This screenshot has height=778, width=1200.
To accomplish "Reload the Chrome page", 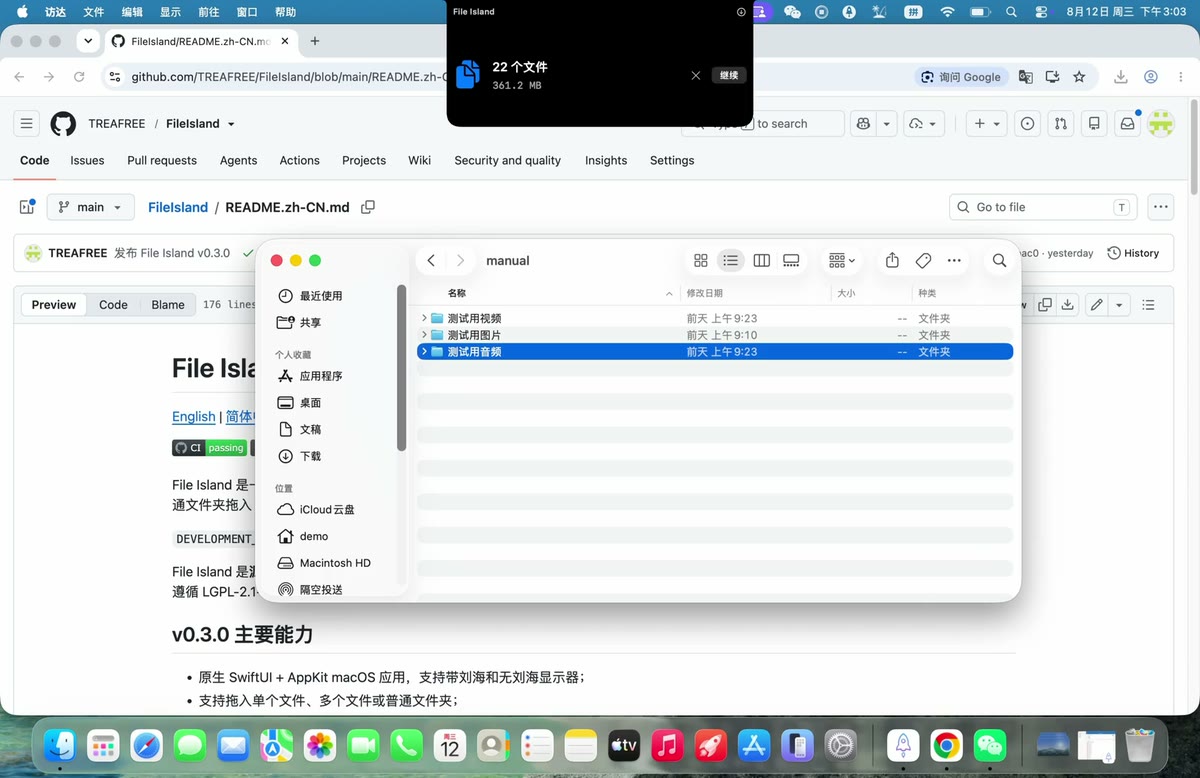I will click(79, 77).
